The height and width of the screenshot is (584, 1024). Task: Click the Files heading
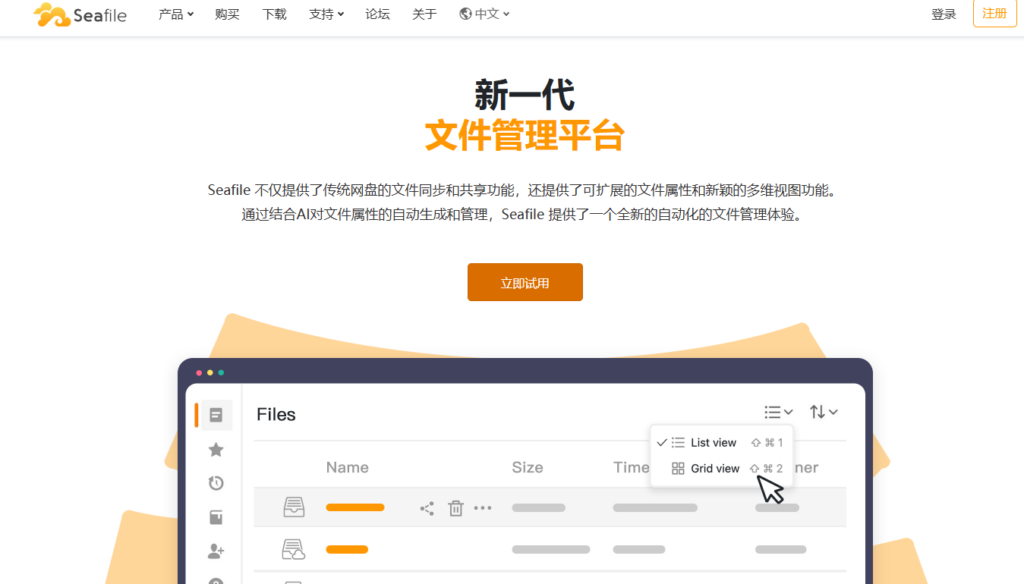click(x=276, y=414)
